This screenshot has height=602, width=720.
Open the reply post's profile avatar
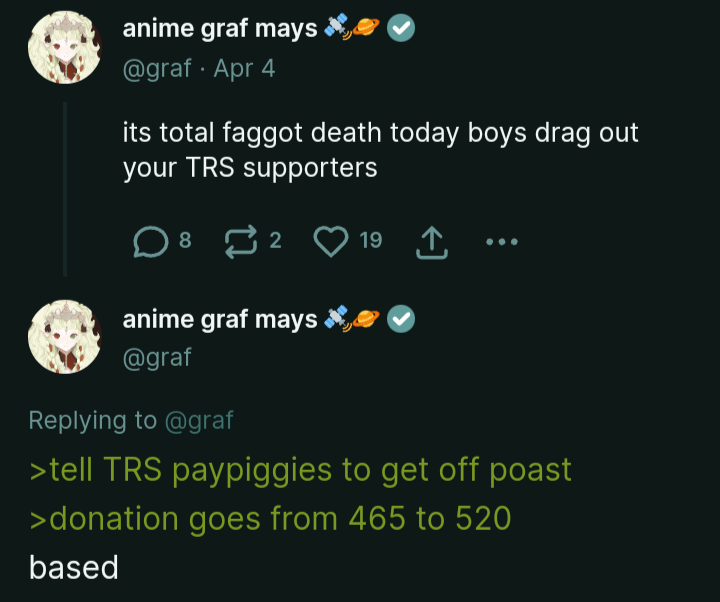(x=65, y=337)
